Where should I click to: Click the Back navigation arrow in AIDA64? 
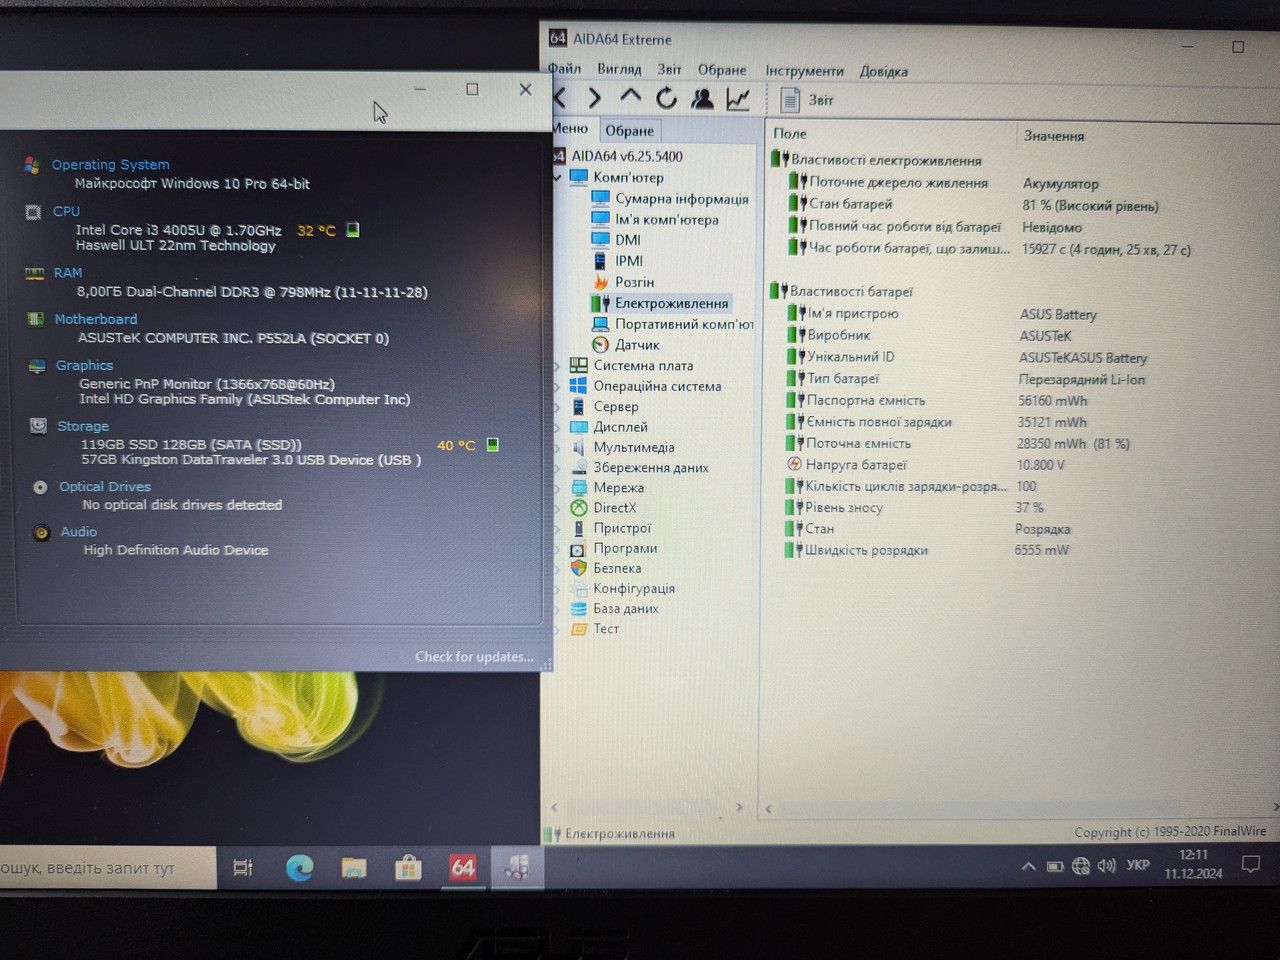[560, 98]
